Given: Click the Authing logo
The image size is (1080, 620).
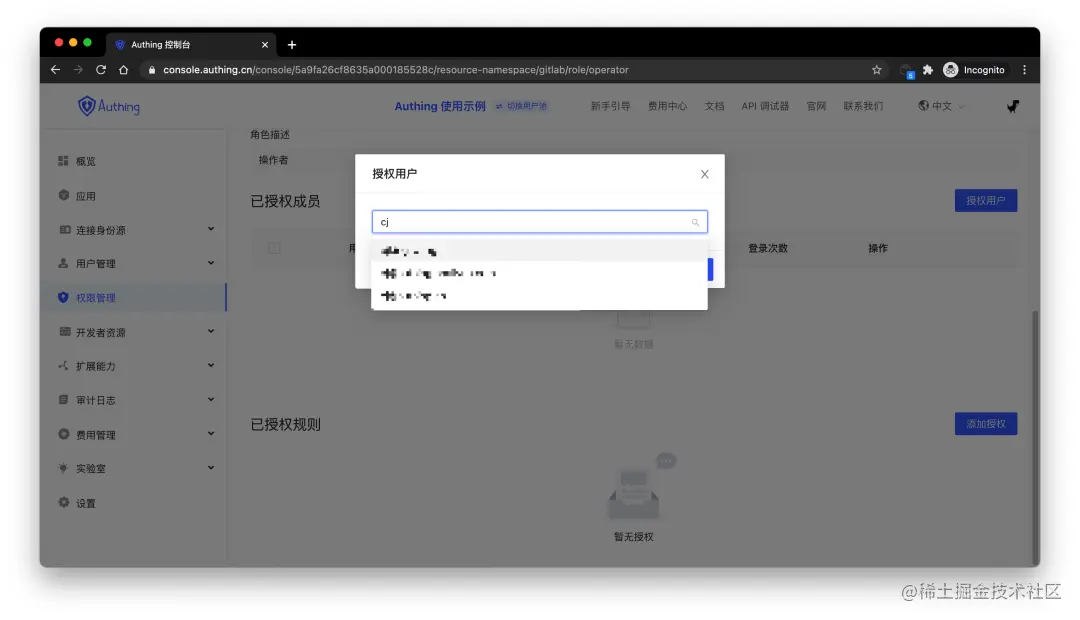Looking at the screenshot, I should tap(109, 106).
